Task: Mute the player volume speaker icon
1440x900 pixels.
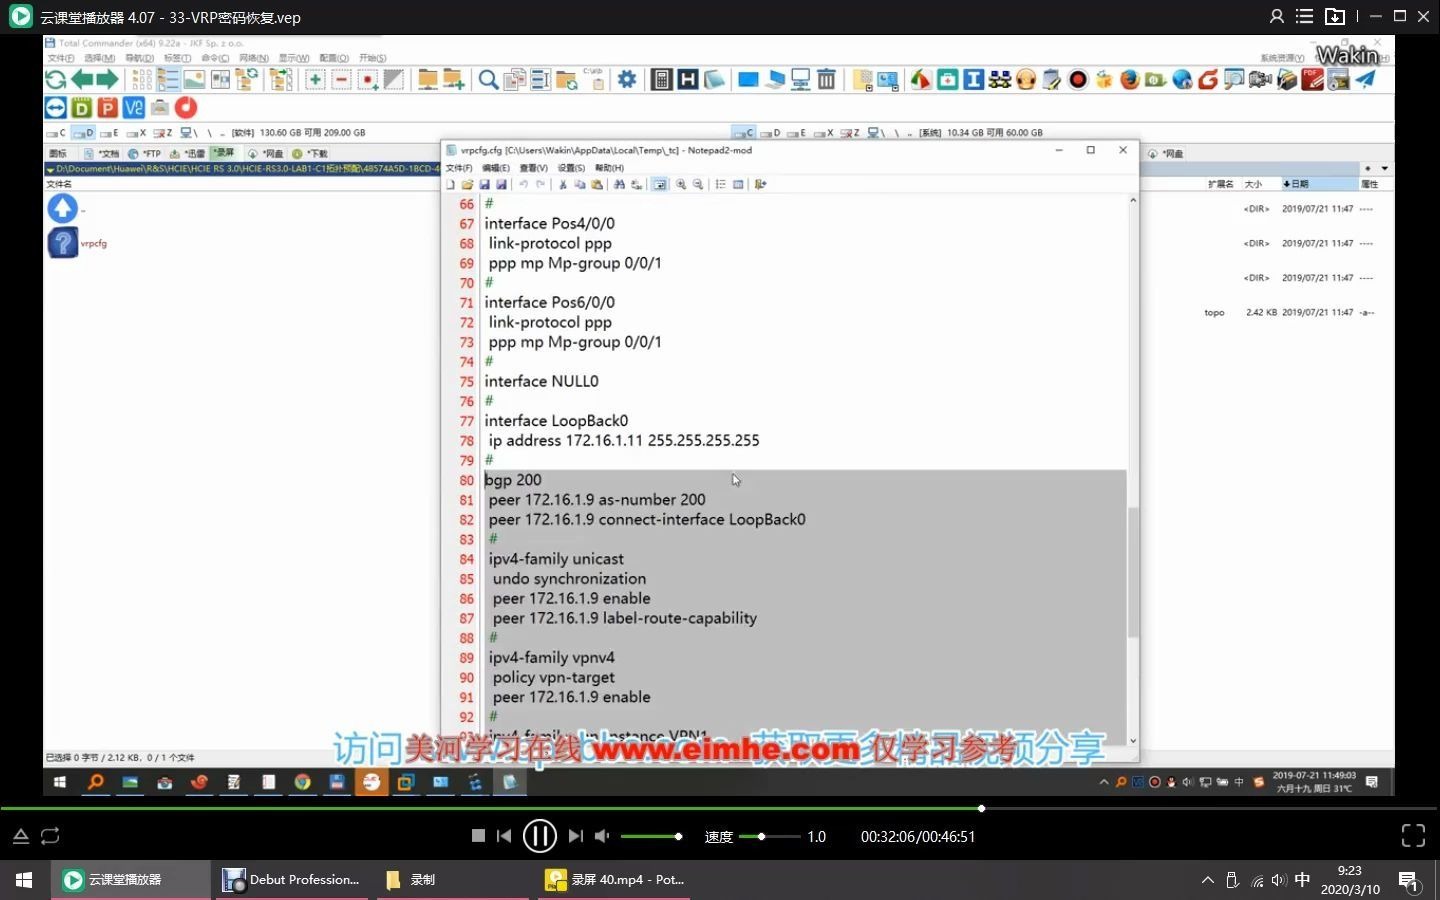Action: point(602,836)
